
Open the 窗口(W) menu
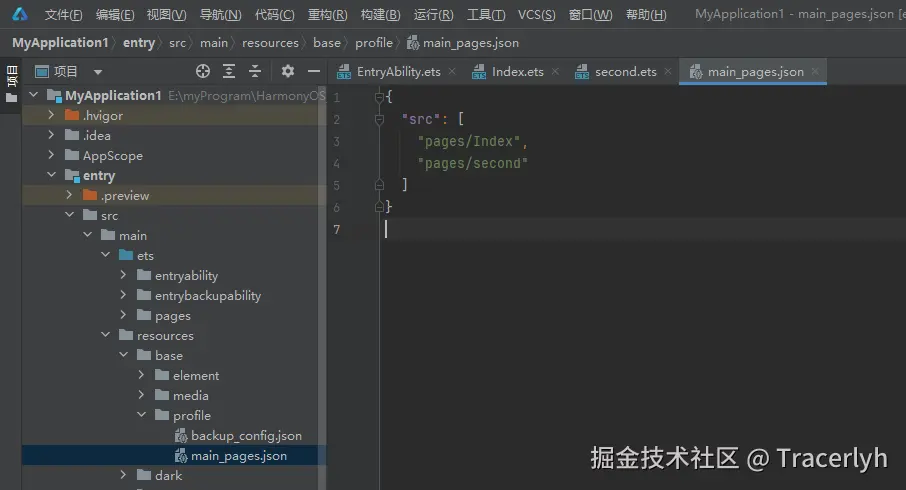click(591, 14)
